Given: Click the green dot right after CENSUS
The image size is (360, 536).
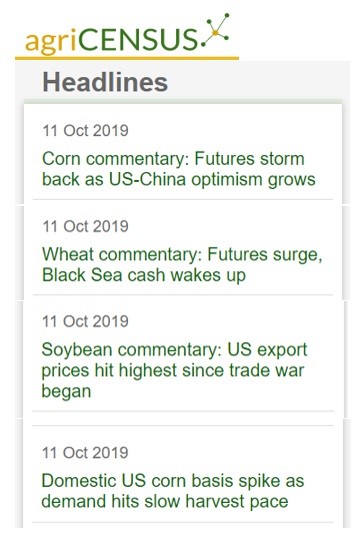Looking at the screenshot, I should (x=203, y=44).
